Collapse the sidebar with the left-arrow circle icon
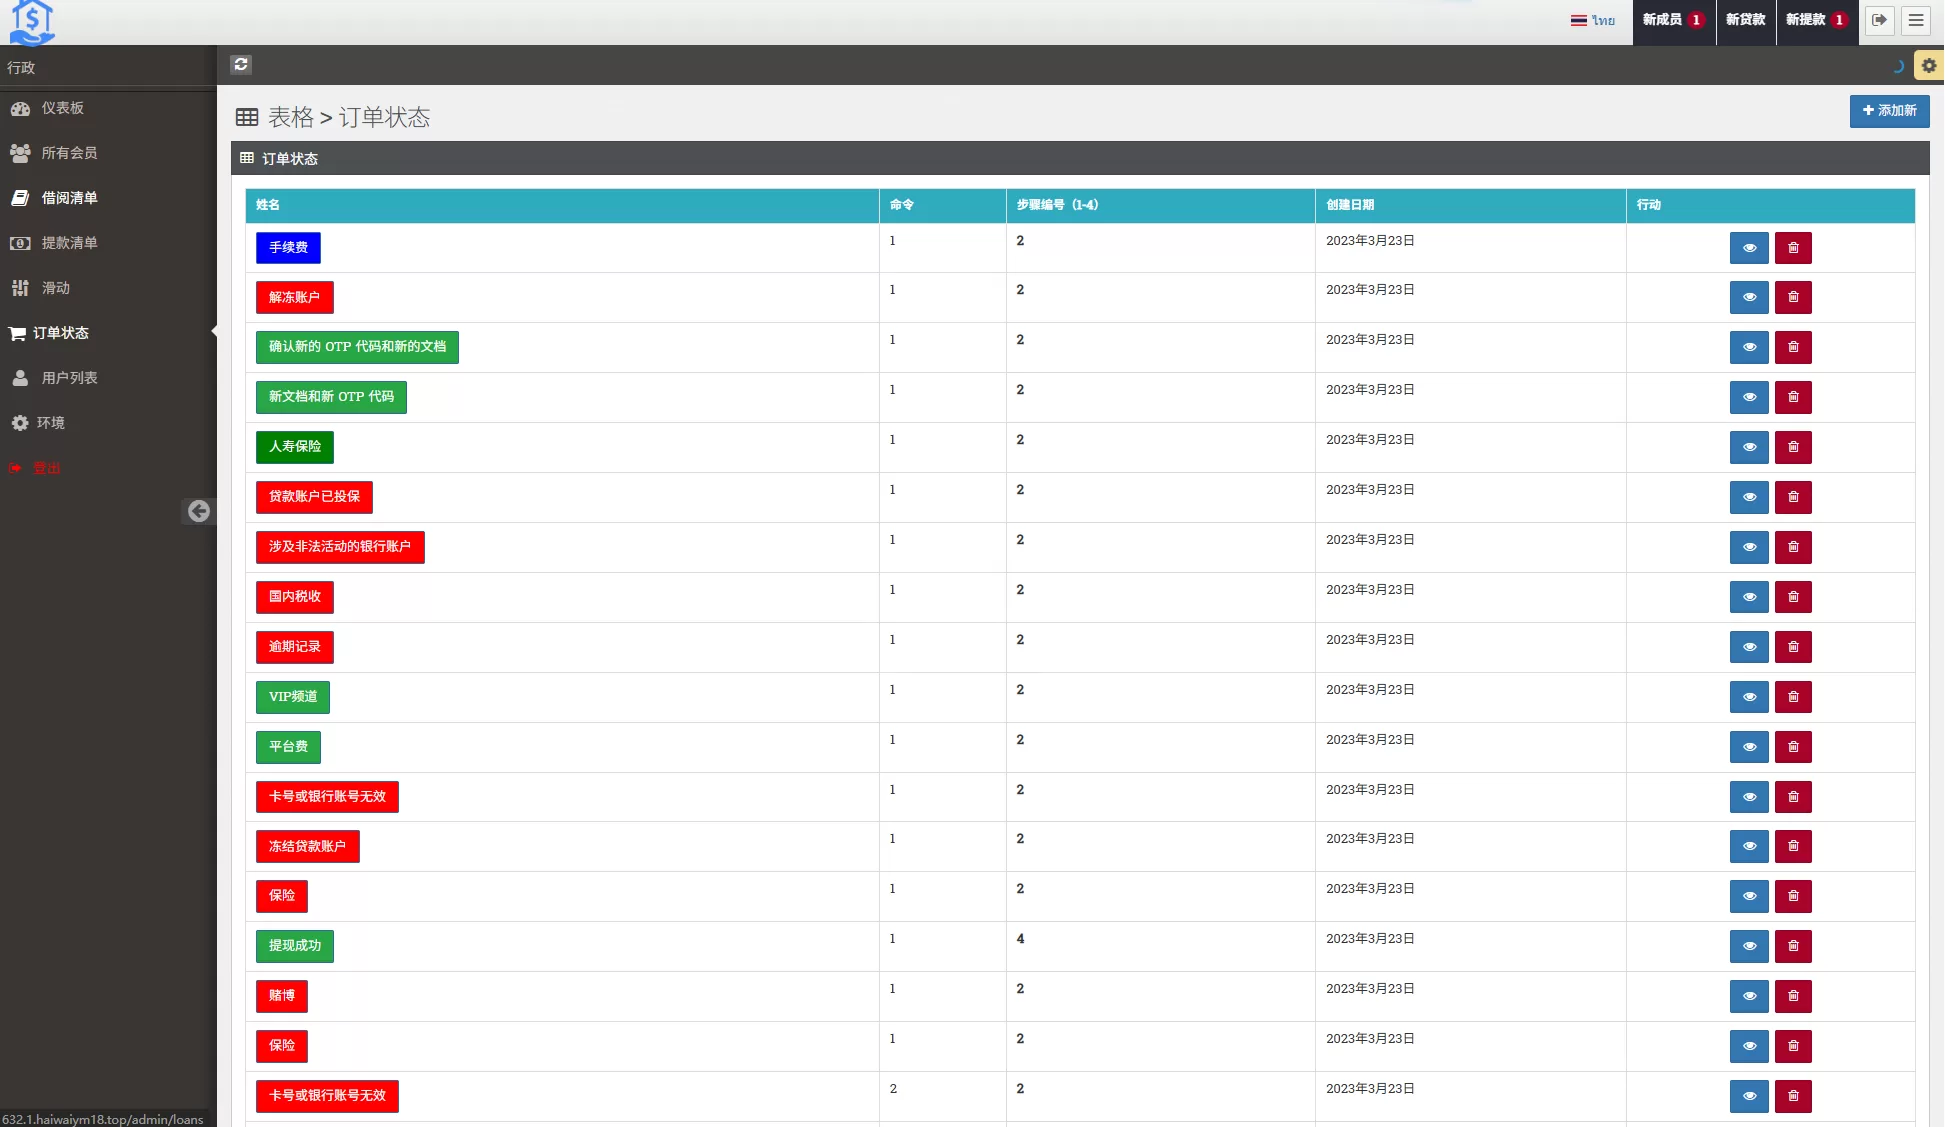Image resolution: width=1945 pixels, height=1127 pixels. (199, 511)
